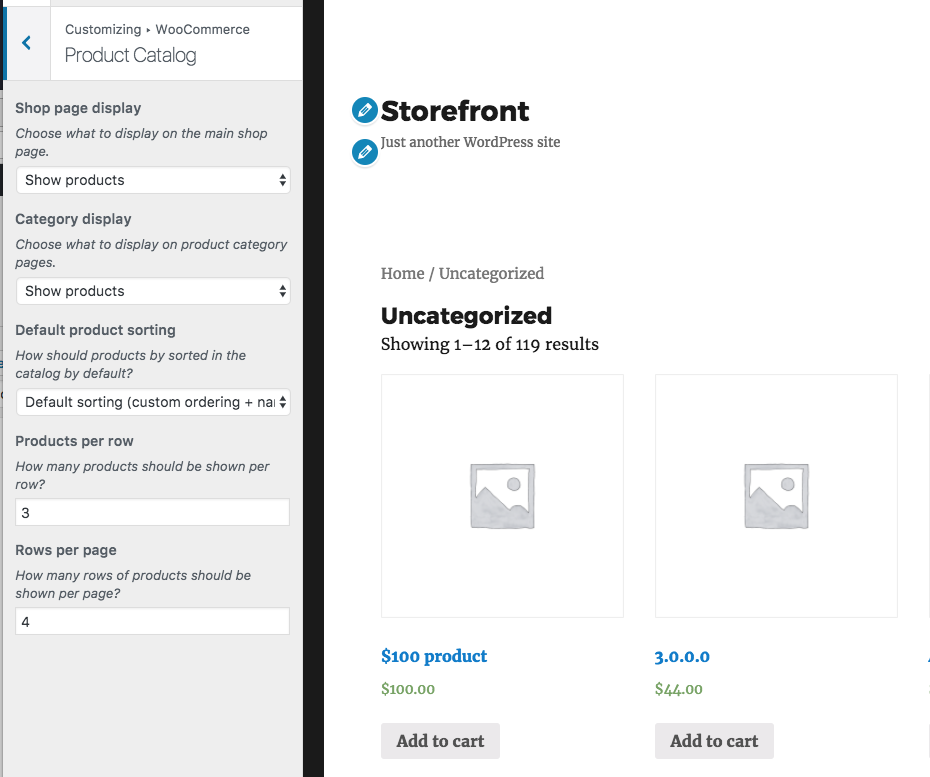Click the pencil edit icon beside Storefront title
Screen dimensions: 930x777
[365, 110]
